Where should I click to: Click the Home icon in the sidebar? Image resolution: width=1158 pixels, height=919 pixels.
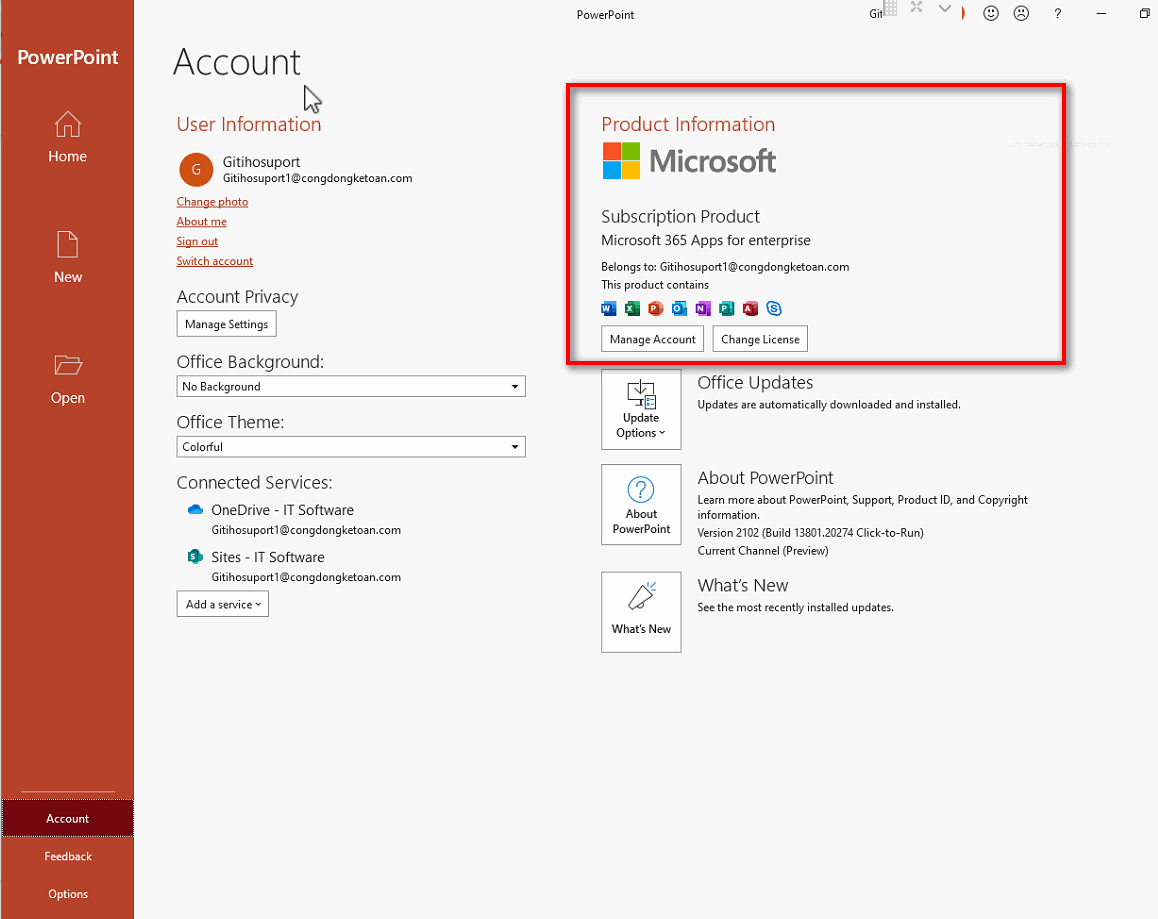click(67, 124)
